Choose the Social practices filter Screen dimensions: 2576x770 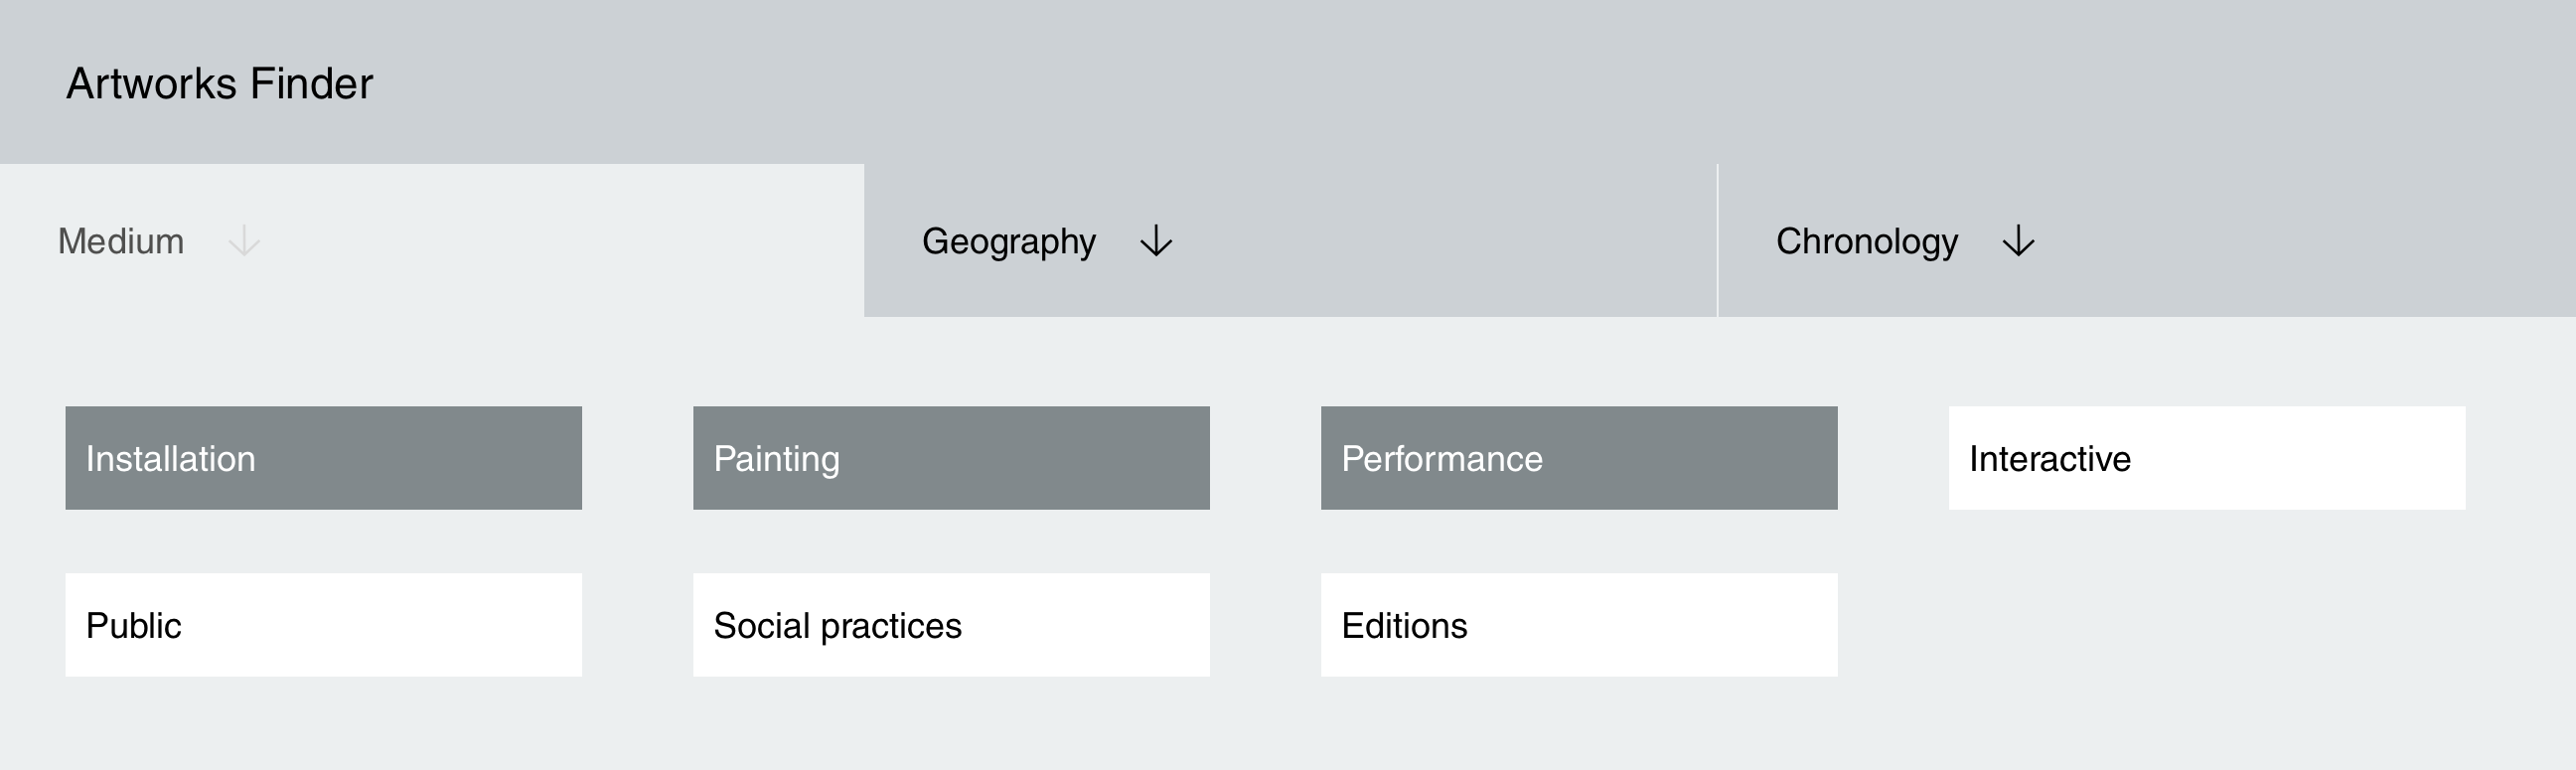(951, 625)
